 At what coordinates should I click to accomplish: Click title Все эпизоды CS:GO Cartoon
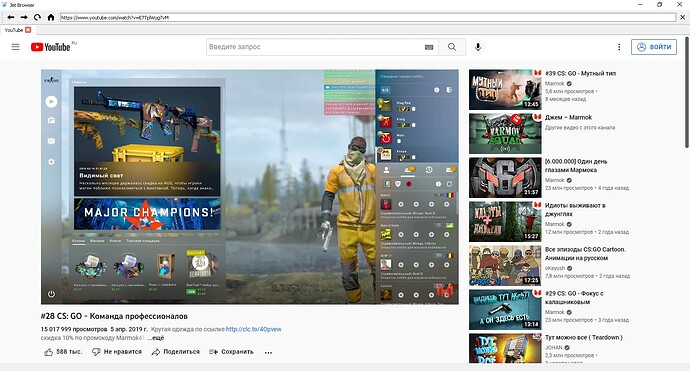click(585, 253)
